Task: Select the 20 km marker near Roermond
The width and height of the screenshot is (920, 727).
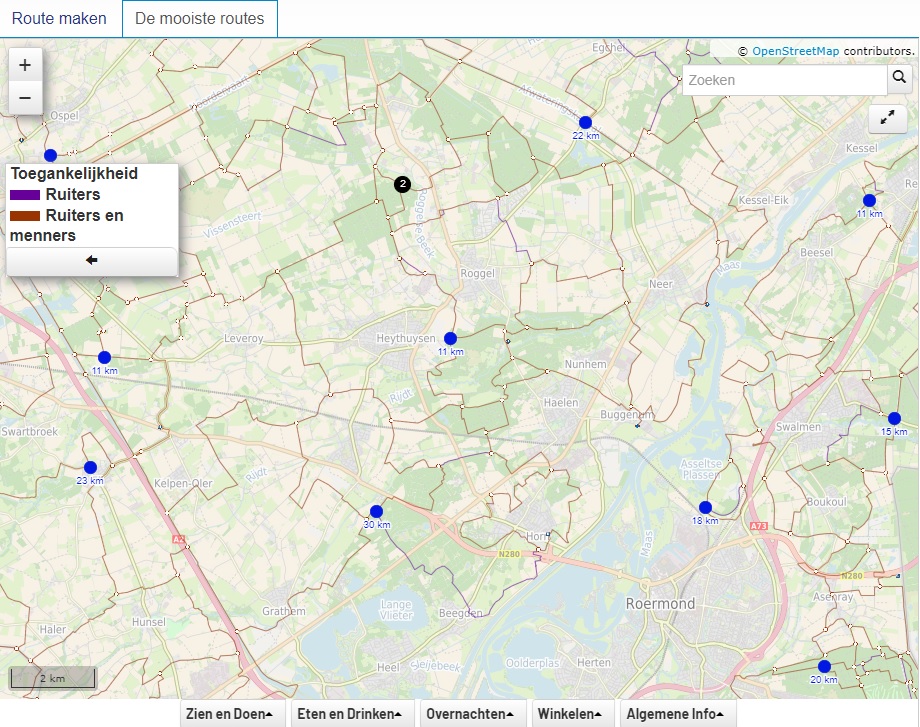Action: click(824, 665)
